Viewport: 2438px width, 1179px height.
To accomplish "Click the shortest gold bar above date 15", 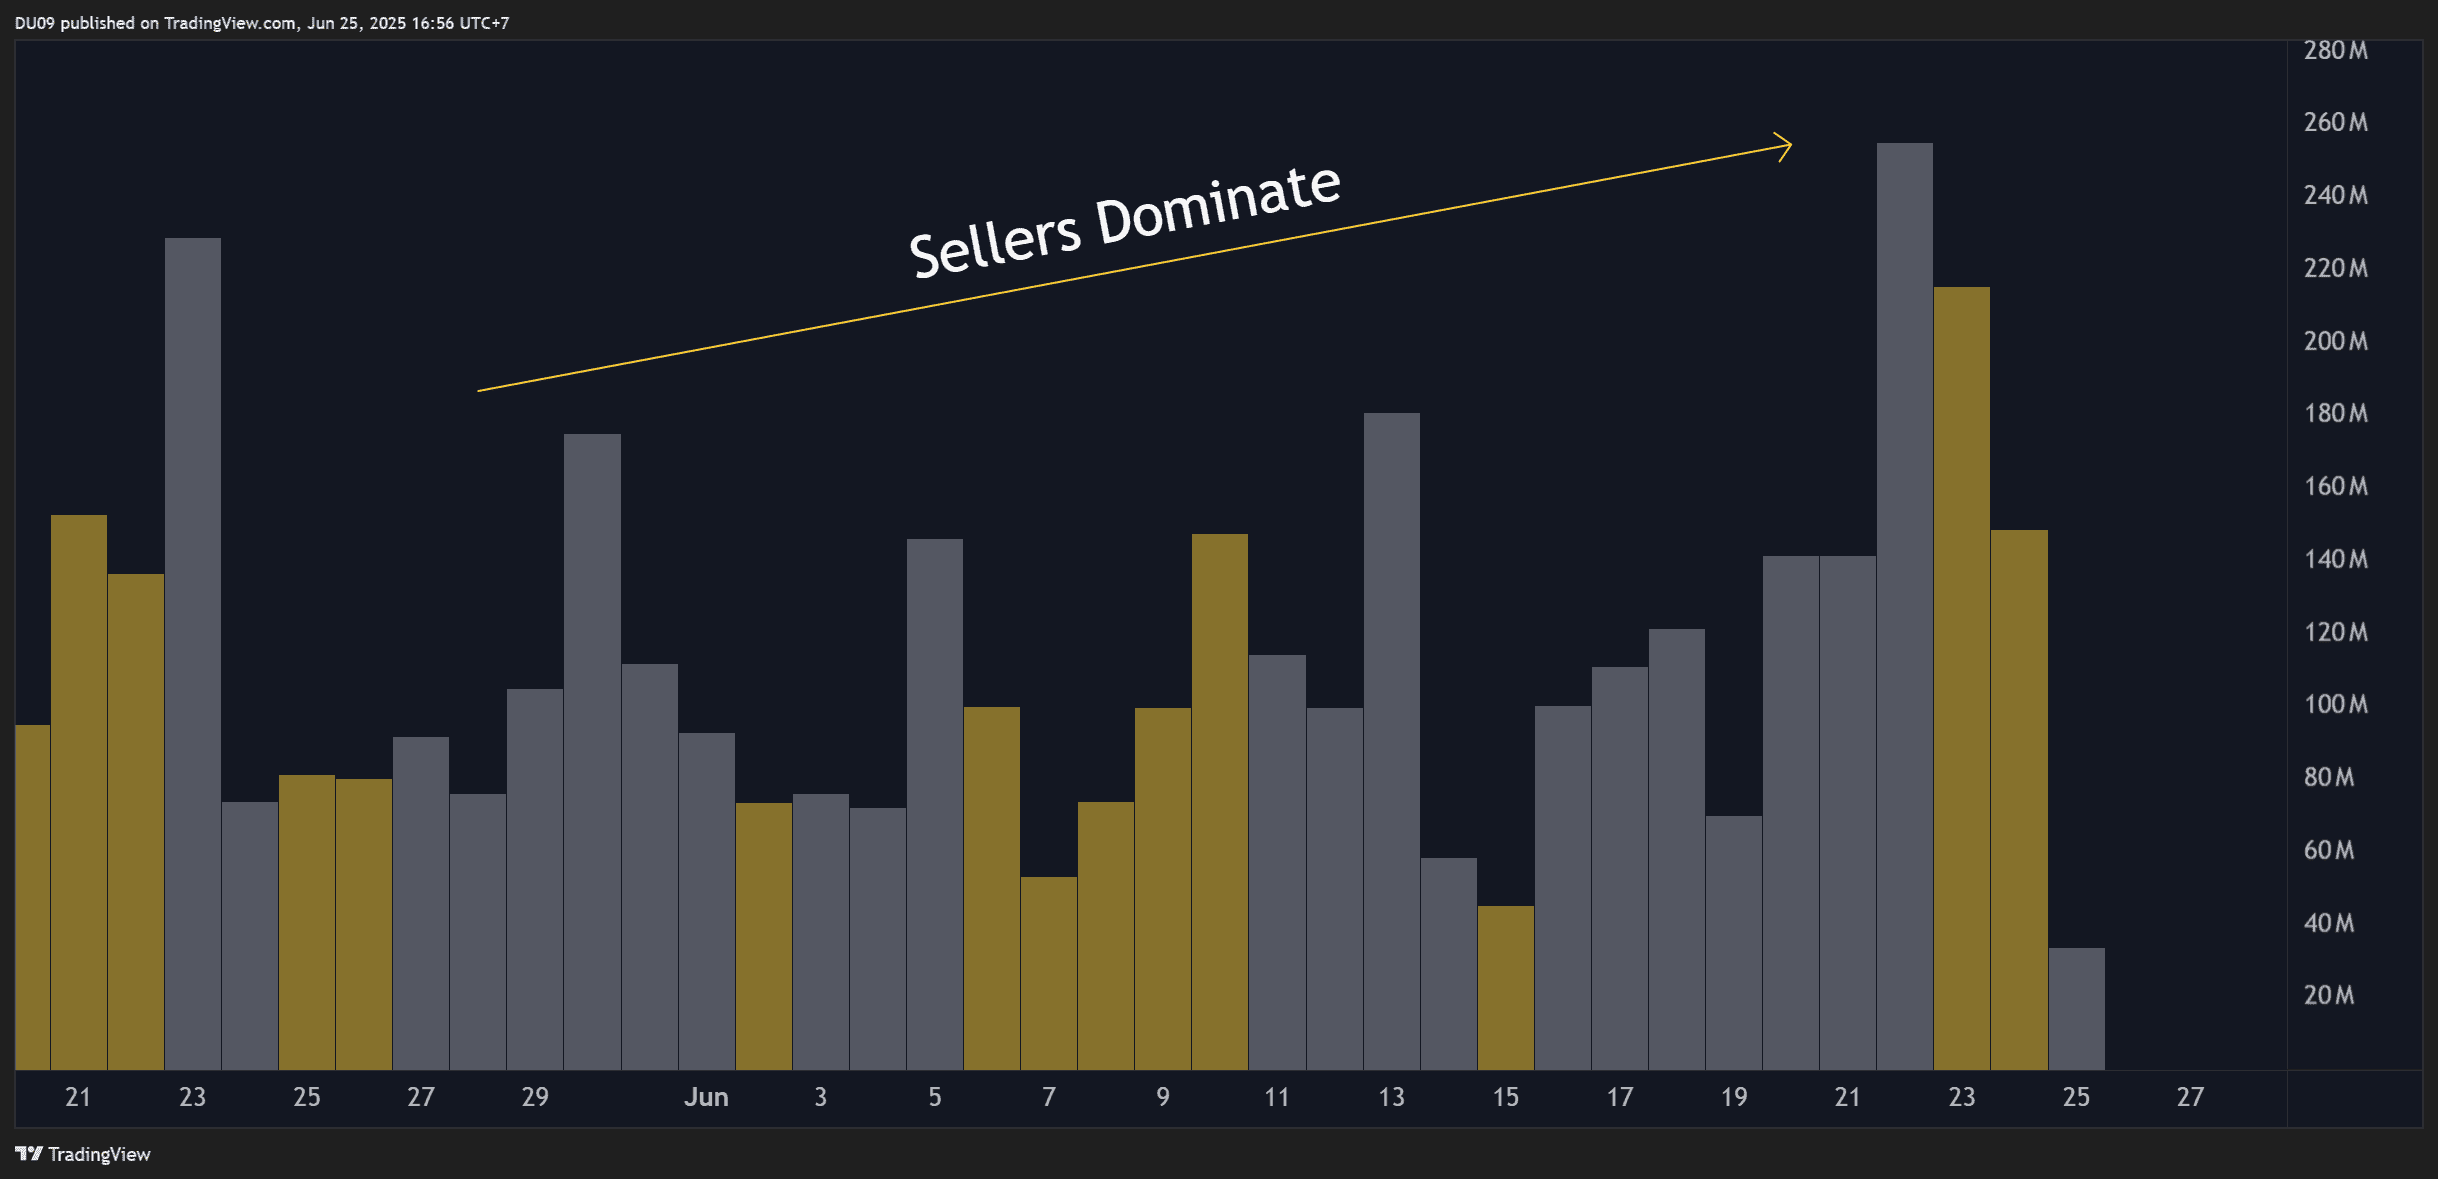I will [x=1505, y=988].
